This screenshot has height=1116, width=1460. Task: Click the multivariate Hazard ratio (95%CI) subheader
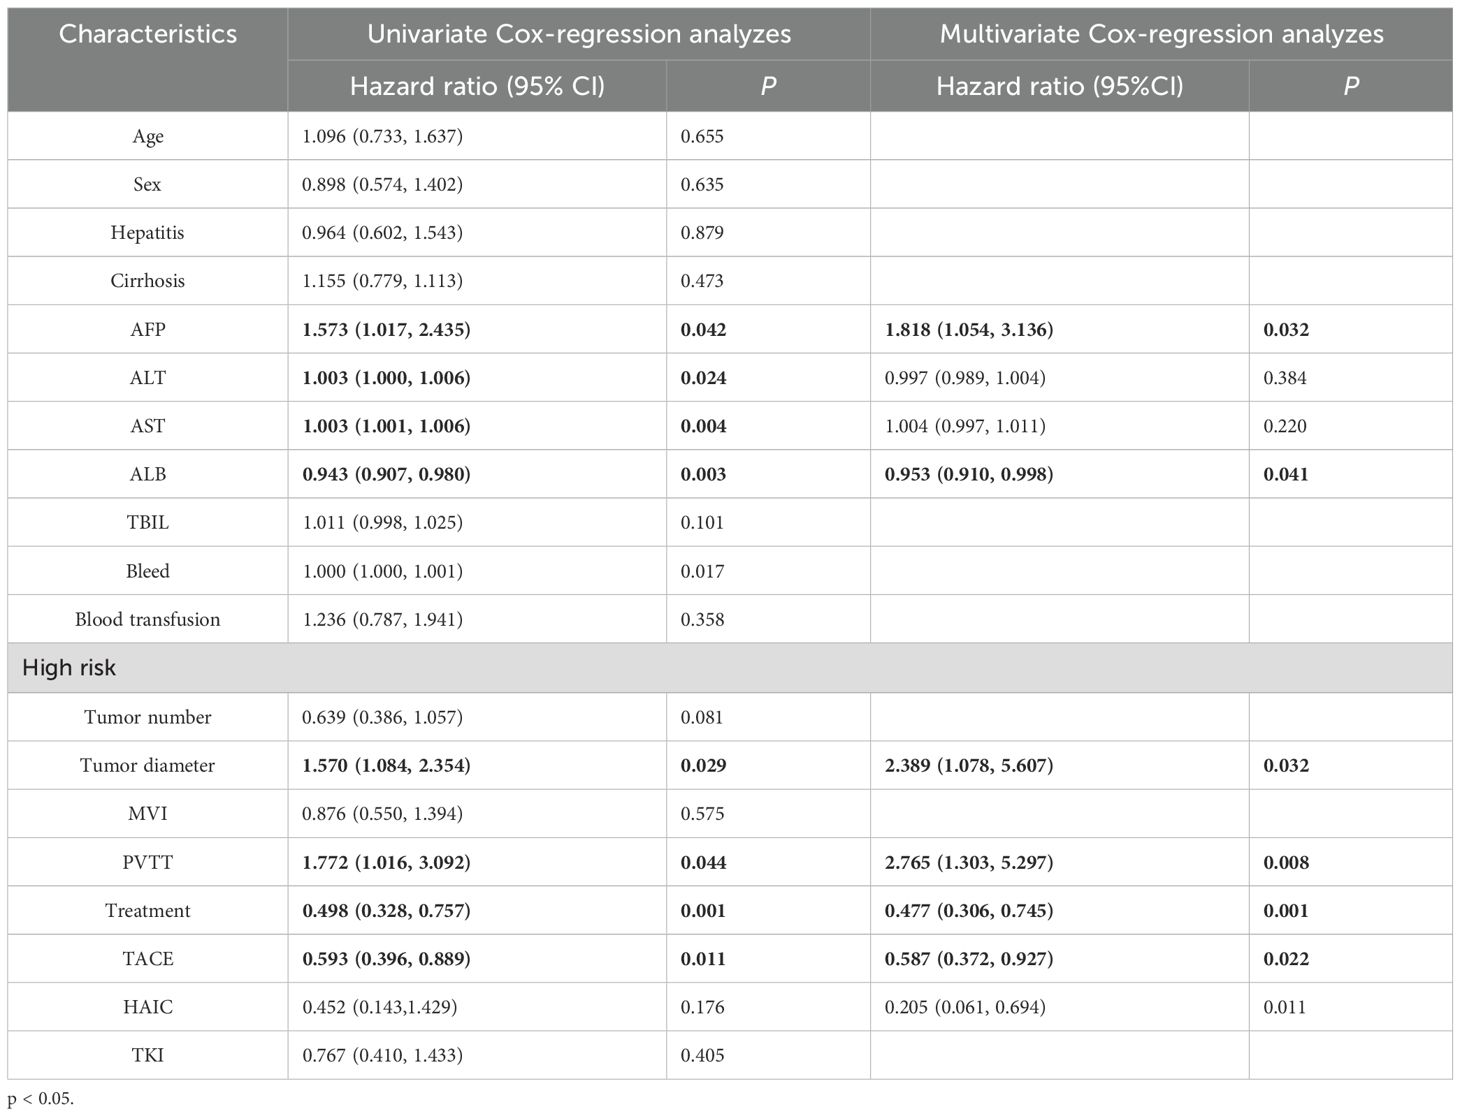coord(1059,86)
